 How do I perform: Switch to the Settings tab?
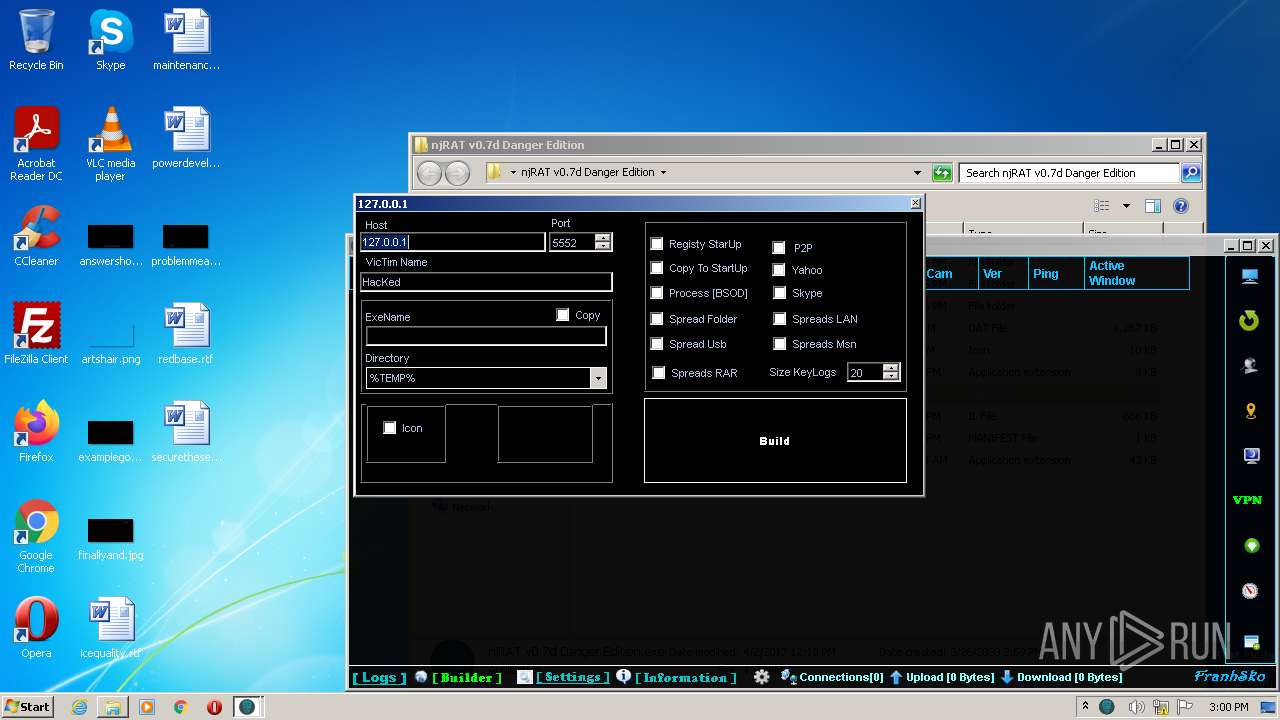pos(572,677)
